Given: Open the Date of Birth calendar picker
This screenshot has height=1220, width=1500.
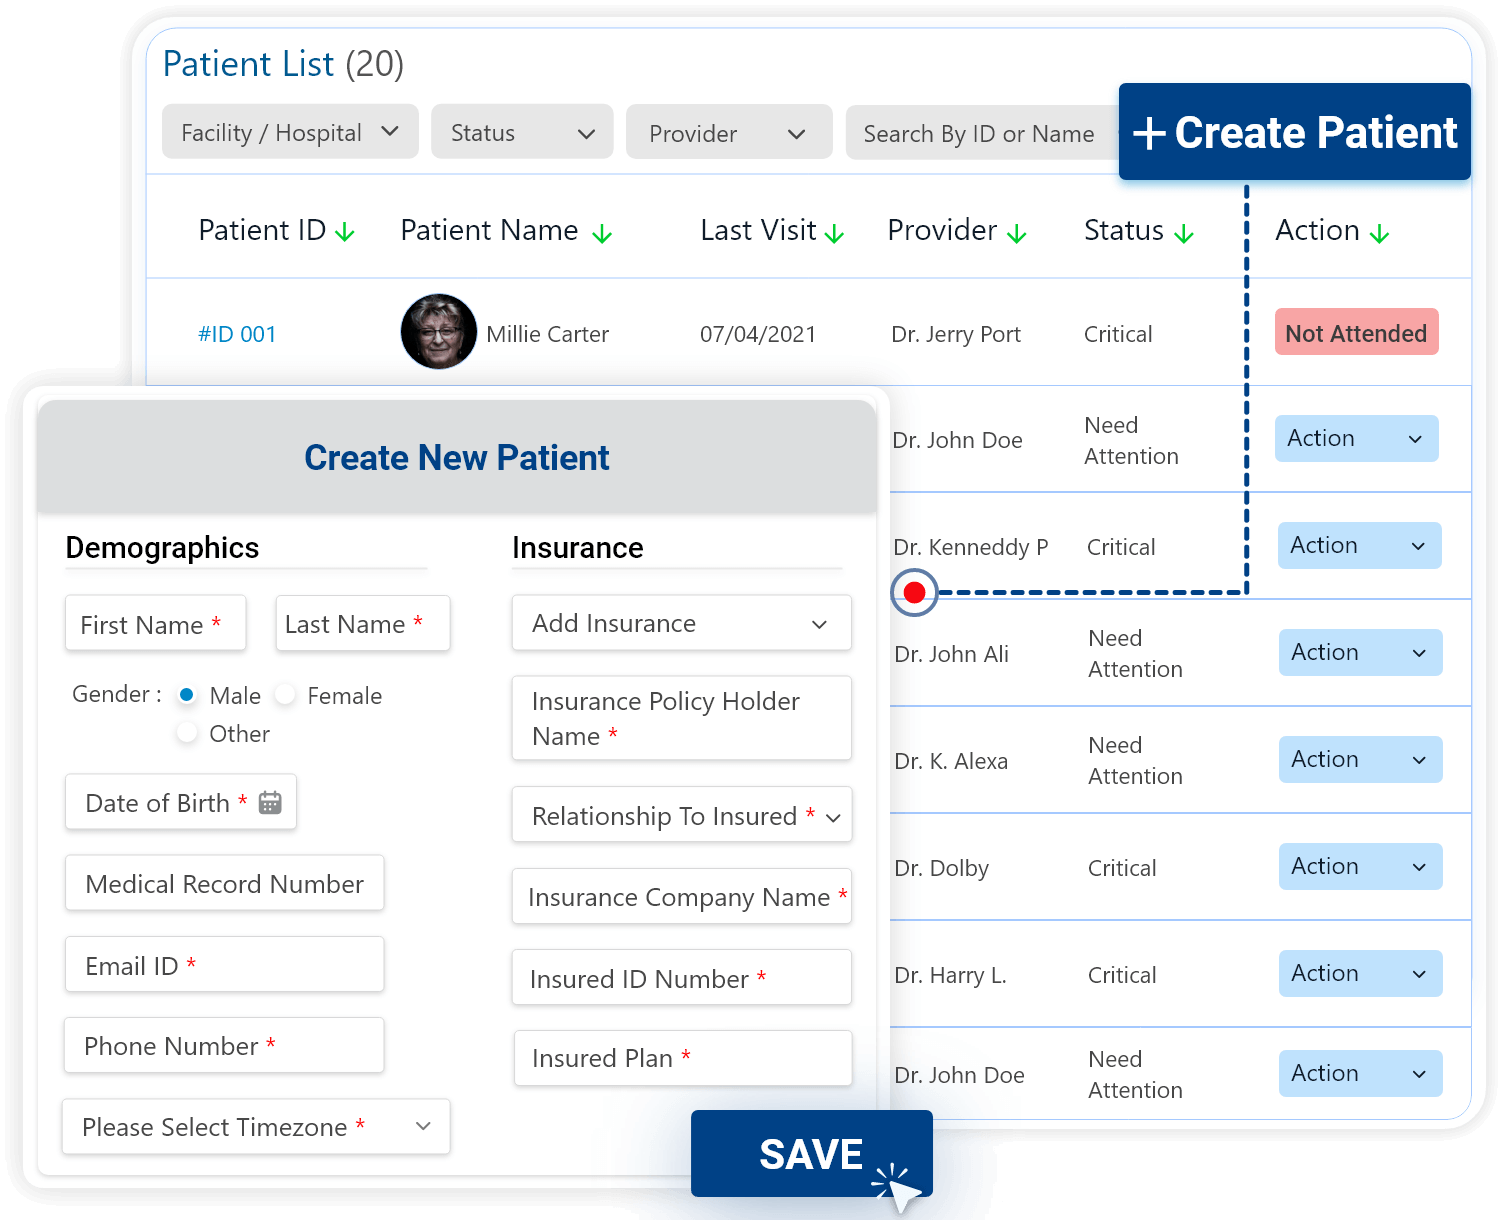Looking at the screenshot, I should (270, 801).
